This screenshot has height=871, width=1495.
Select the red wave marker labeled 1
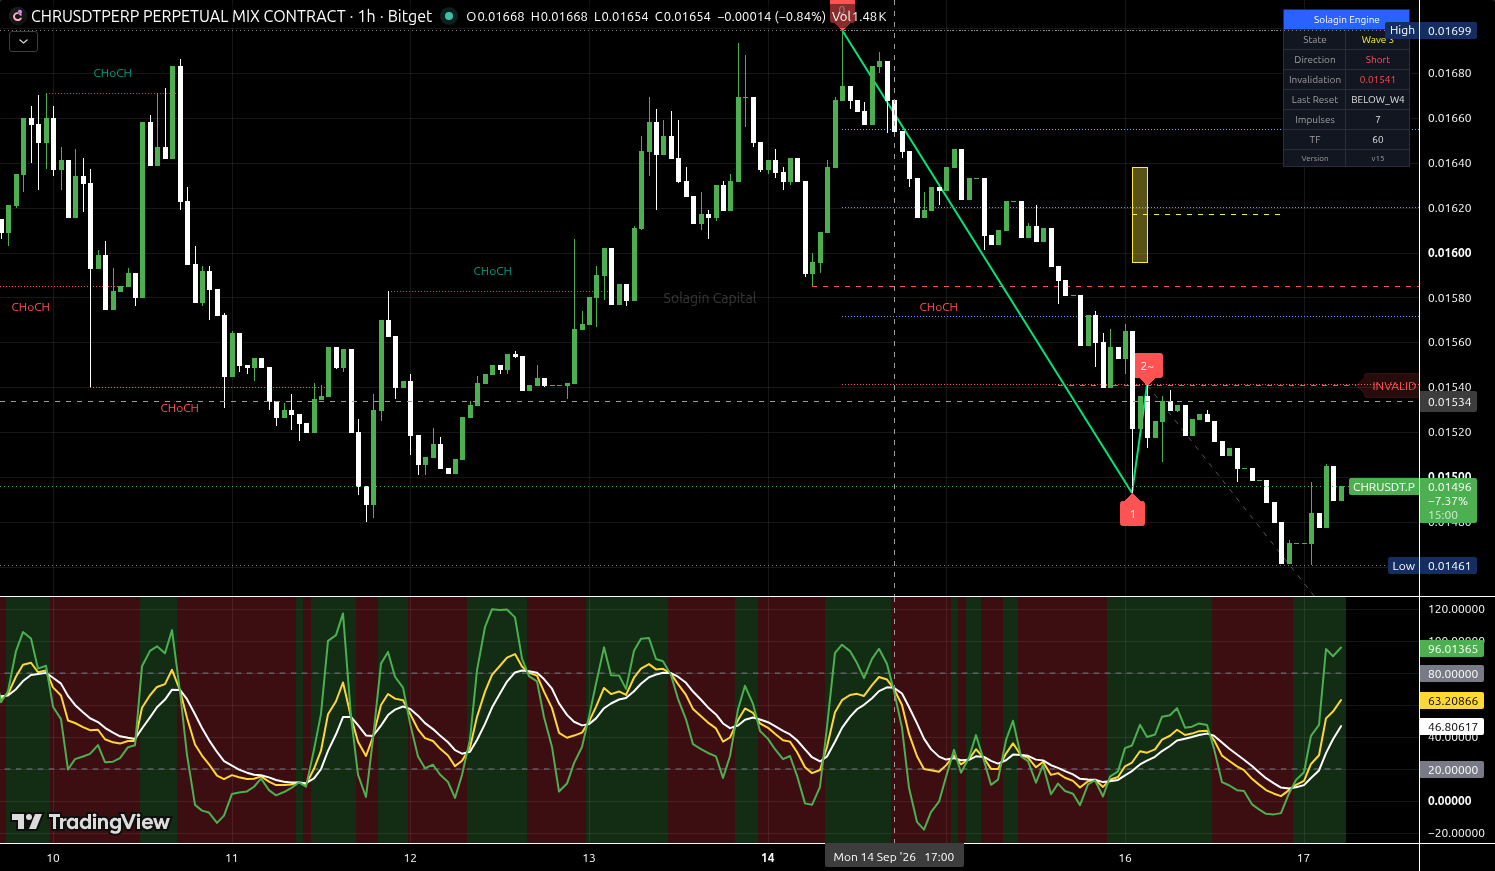(1132, 513)
